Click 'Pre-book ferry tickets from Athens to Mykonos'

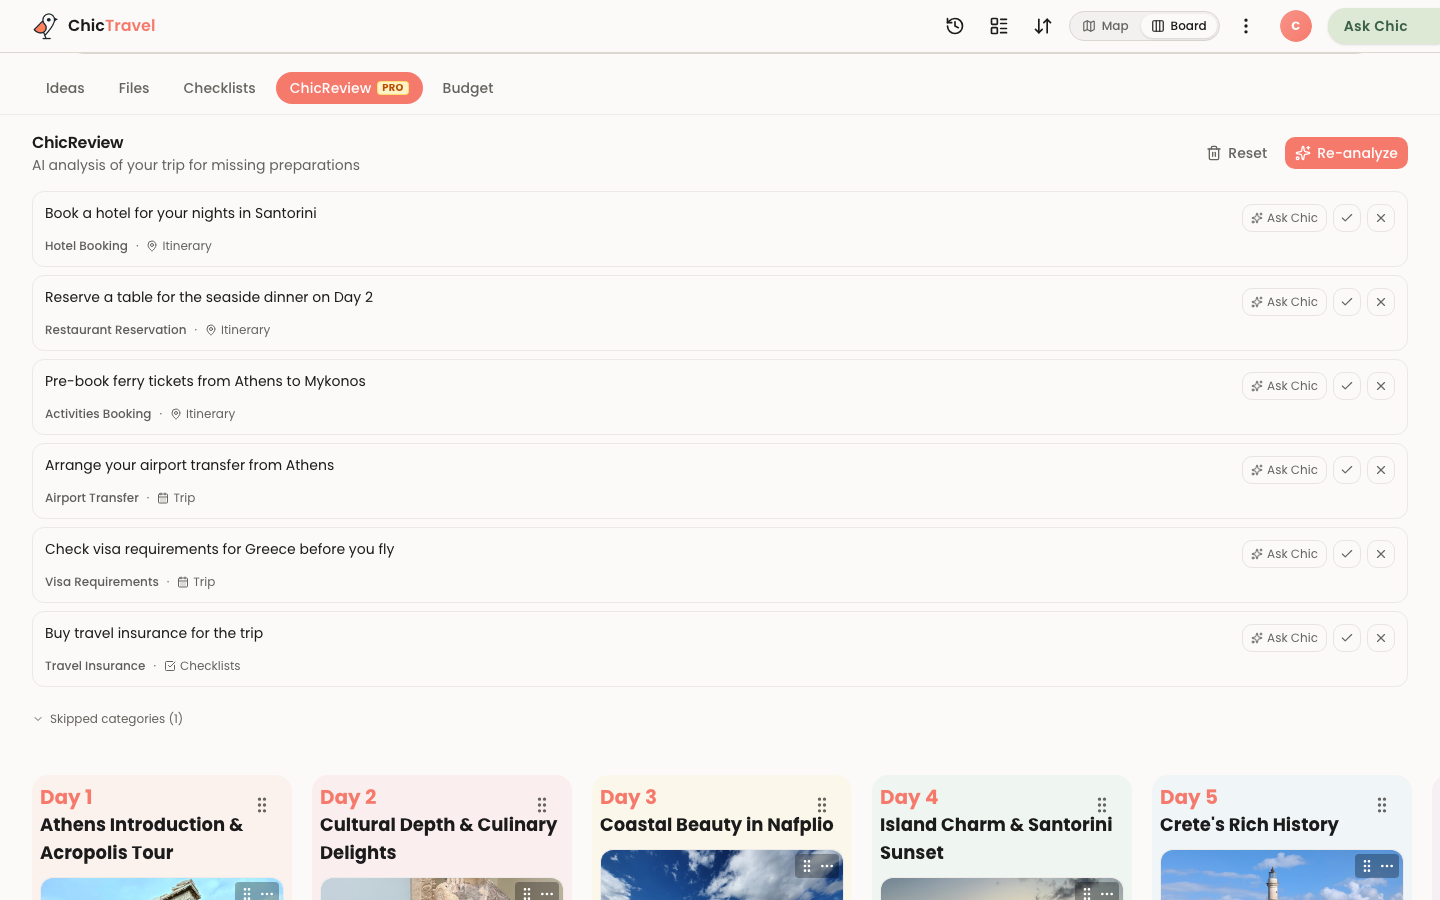coord(205,381)
